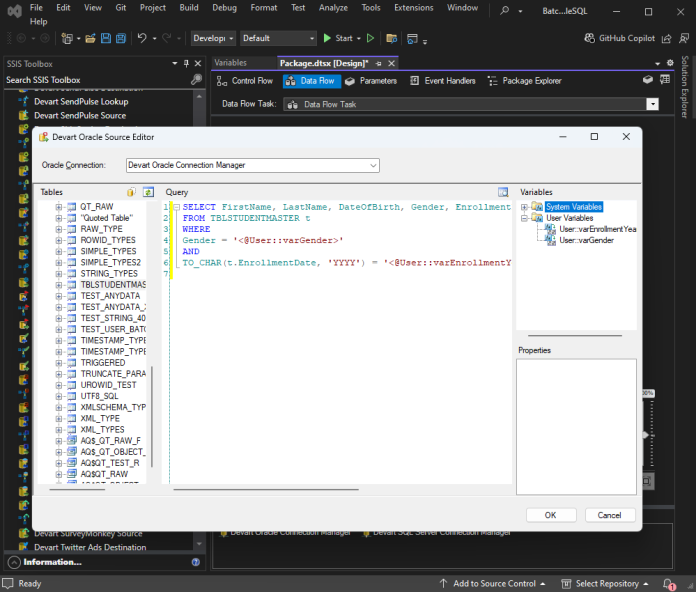The image size is (696, 592).
Task: Collapse the User Variables node
Action: [525, 218]
